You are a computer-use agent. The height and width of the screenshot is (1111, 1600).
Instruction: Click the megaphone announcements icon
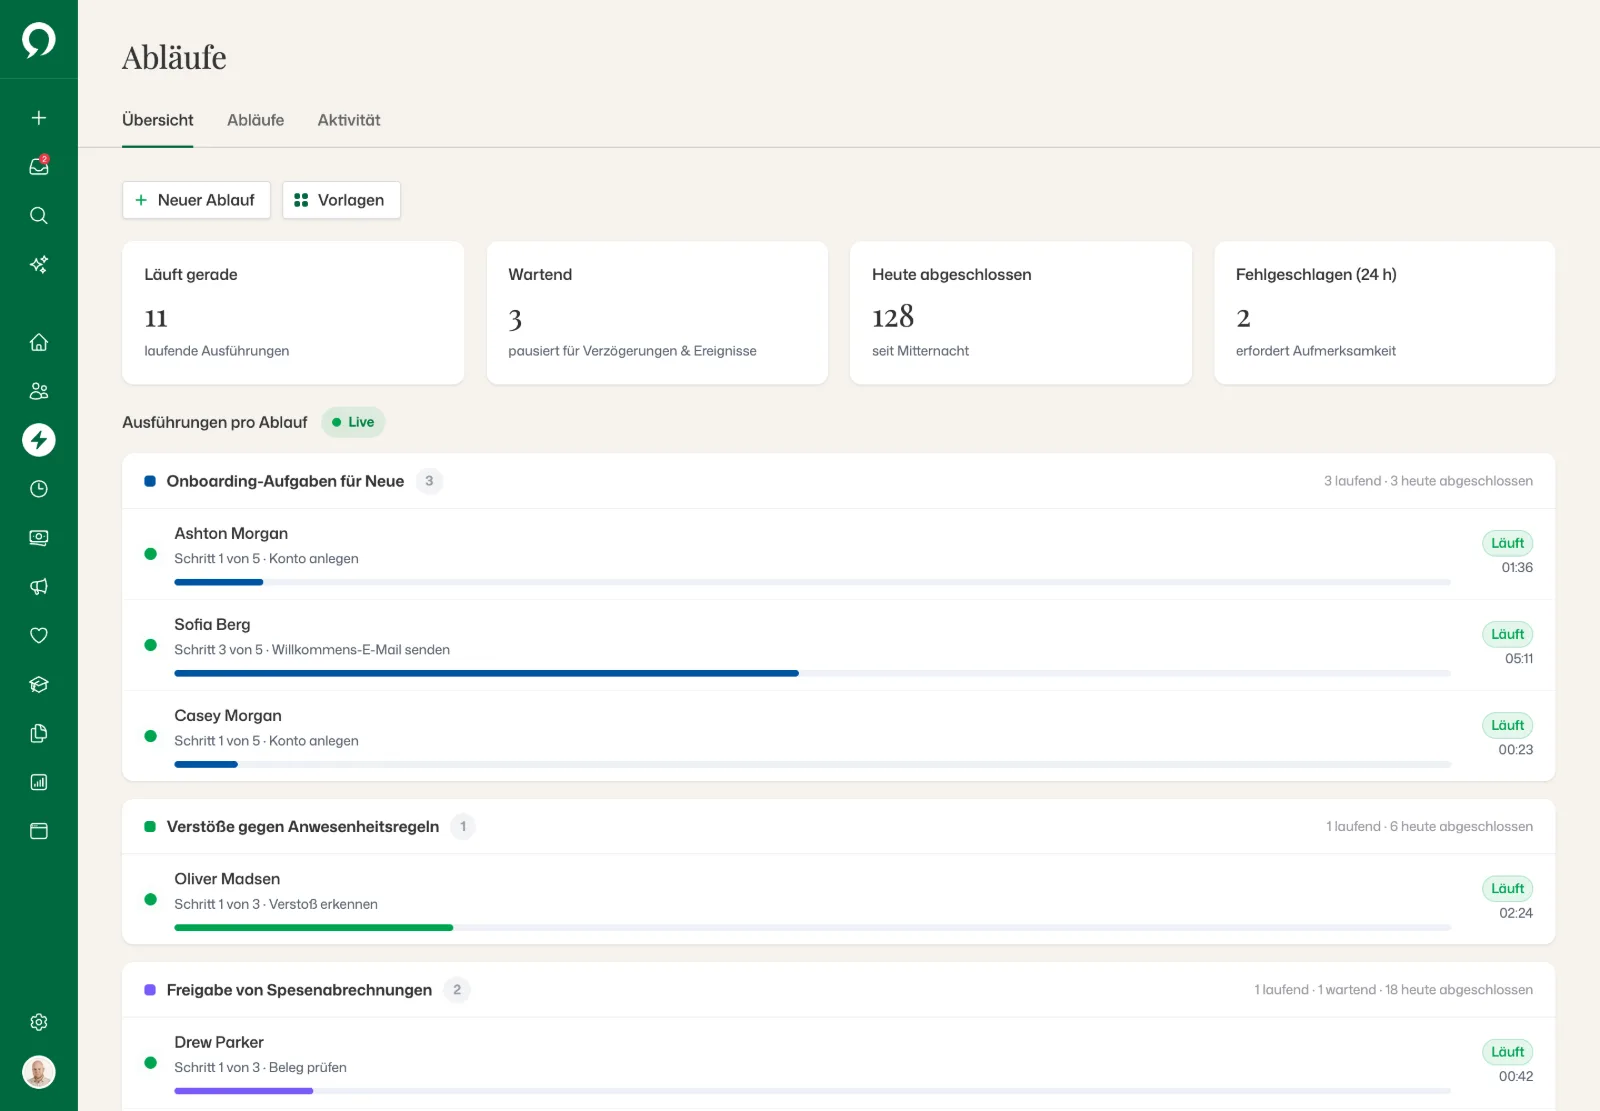pos(39,587)
